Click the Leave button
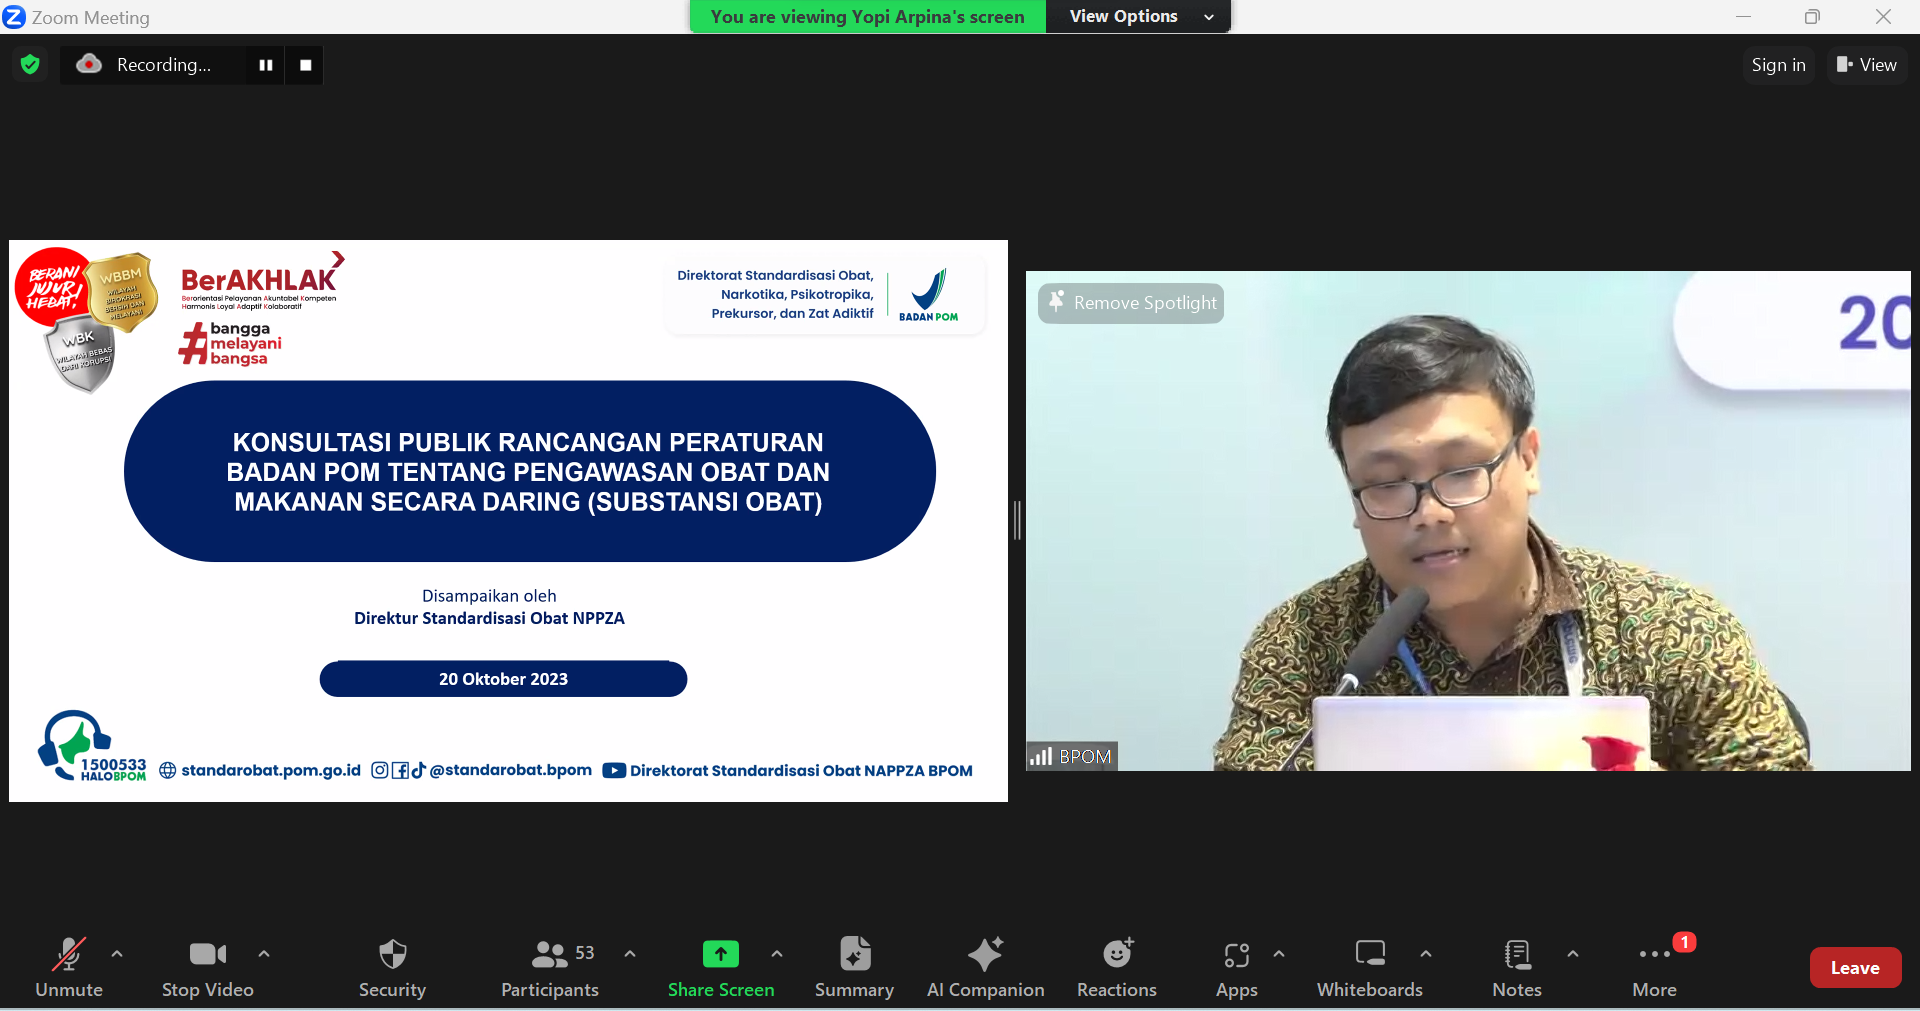The height and width of the screenshot is (1011, 1920). point(1855,967)
